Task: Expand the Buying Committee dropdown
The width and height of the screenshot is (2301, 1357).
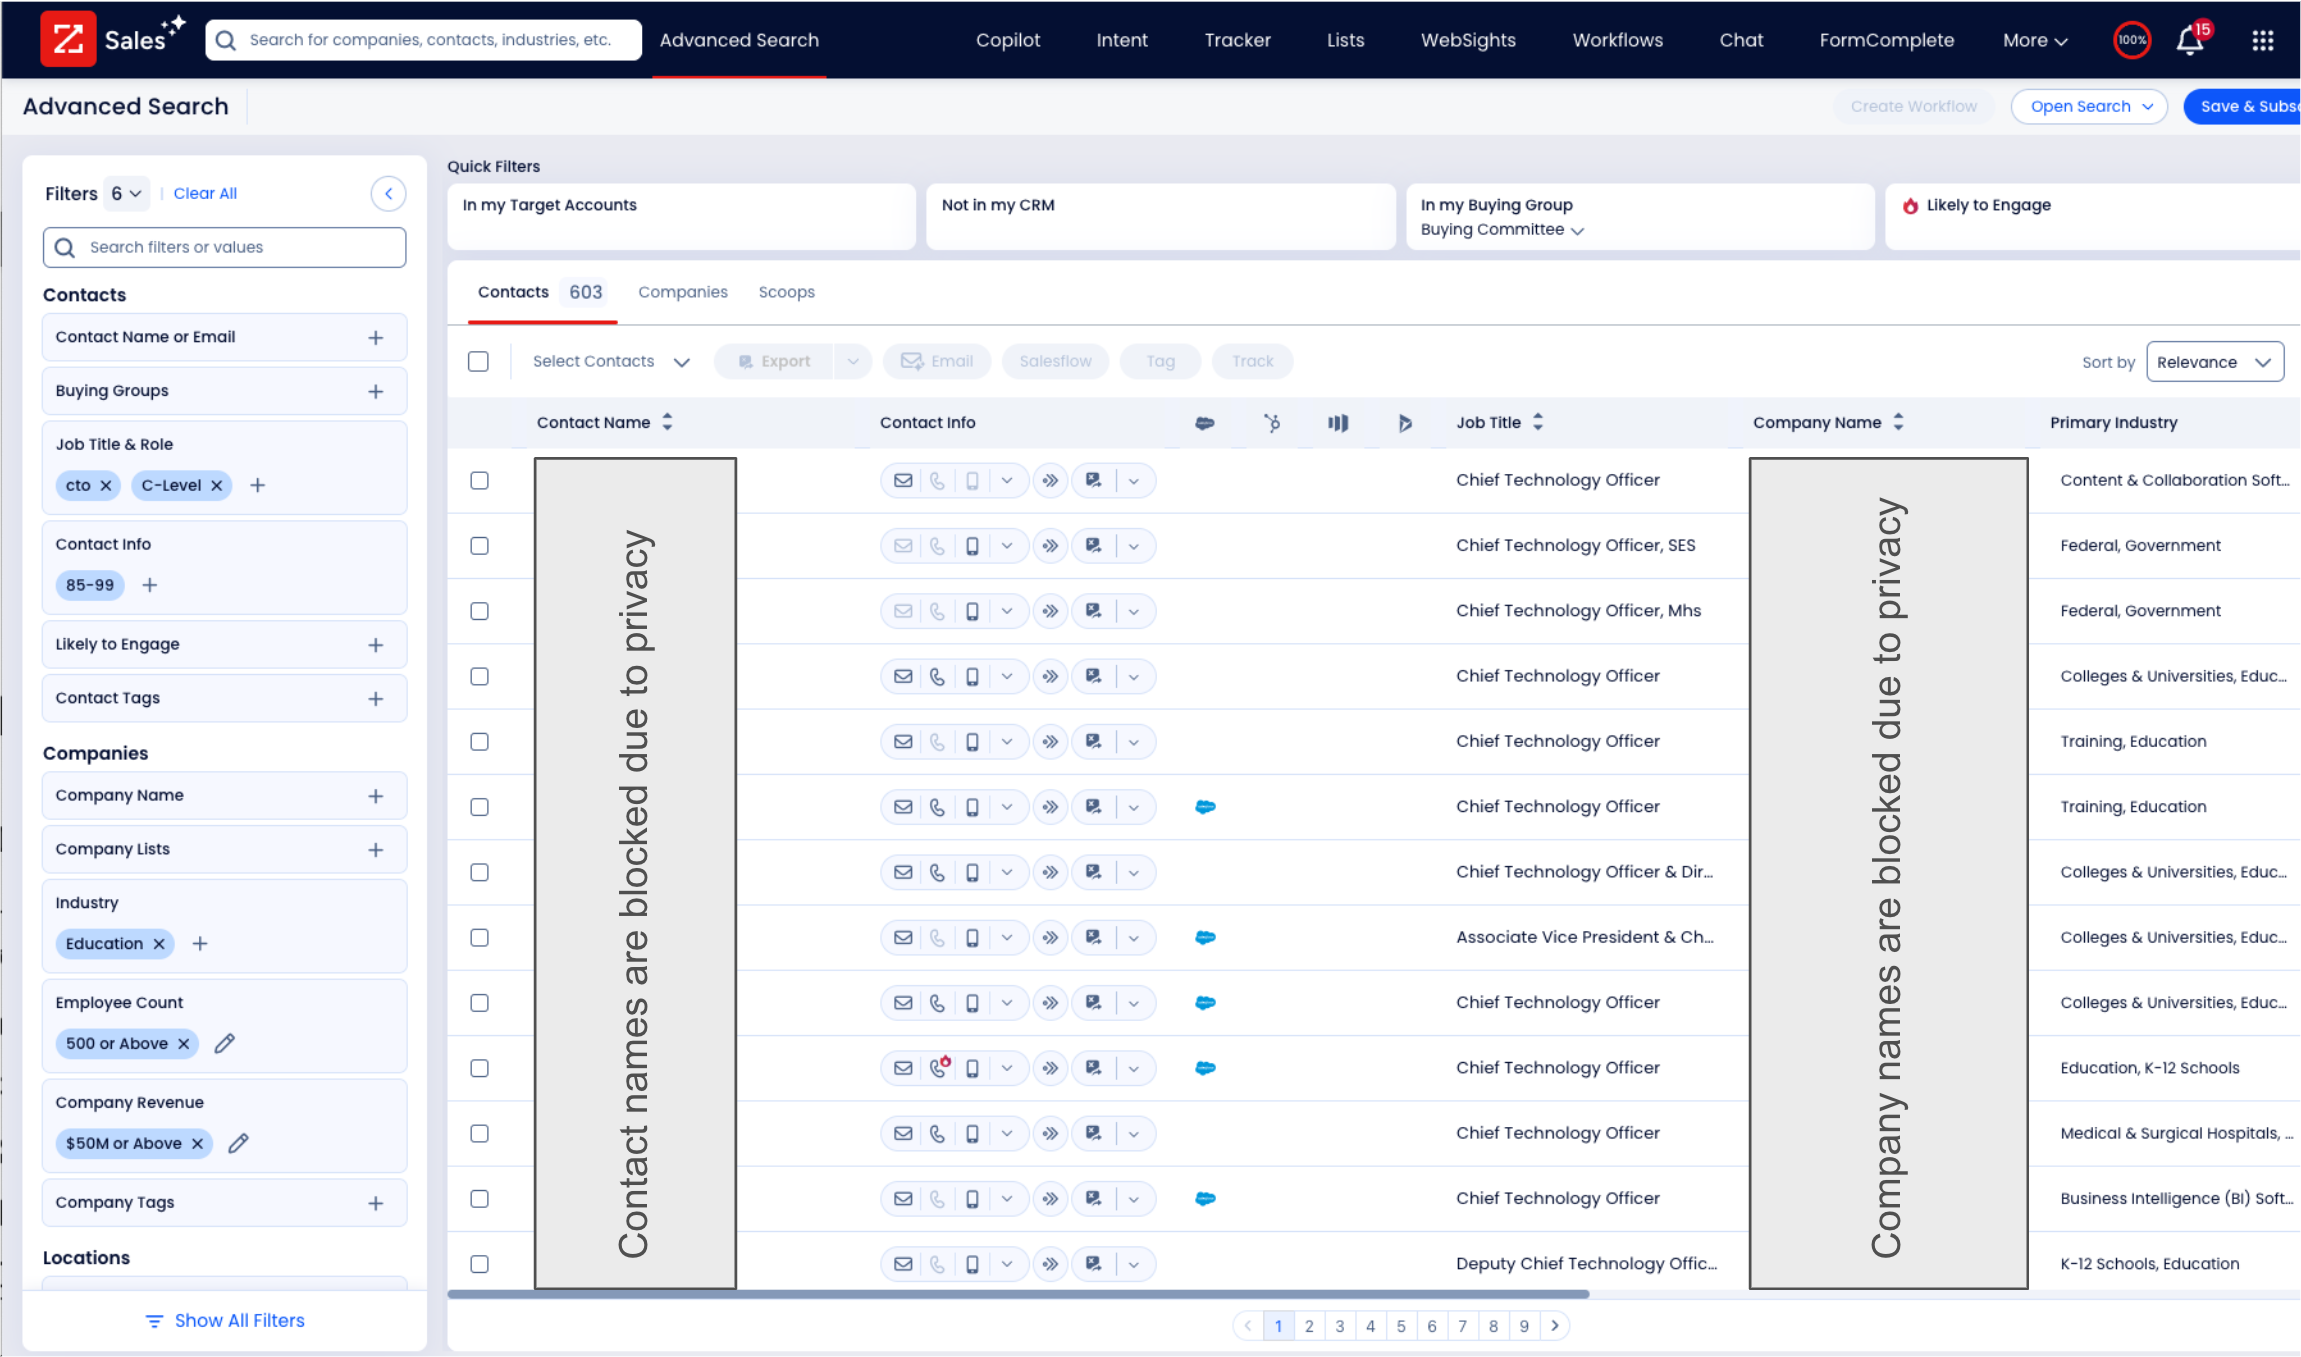Action: (1501, 230)
